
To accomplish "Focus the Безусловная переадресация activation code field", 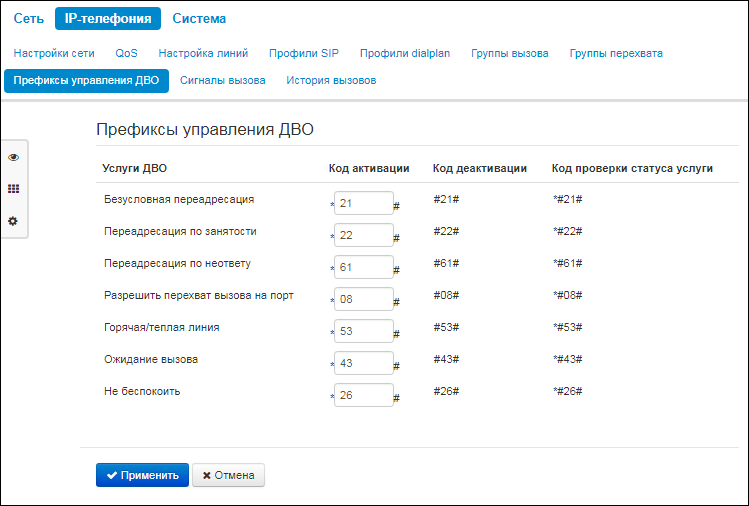I will point(364,203).
